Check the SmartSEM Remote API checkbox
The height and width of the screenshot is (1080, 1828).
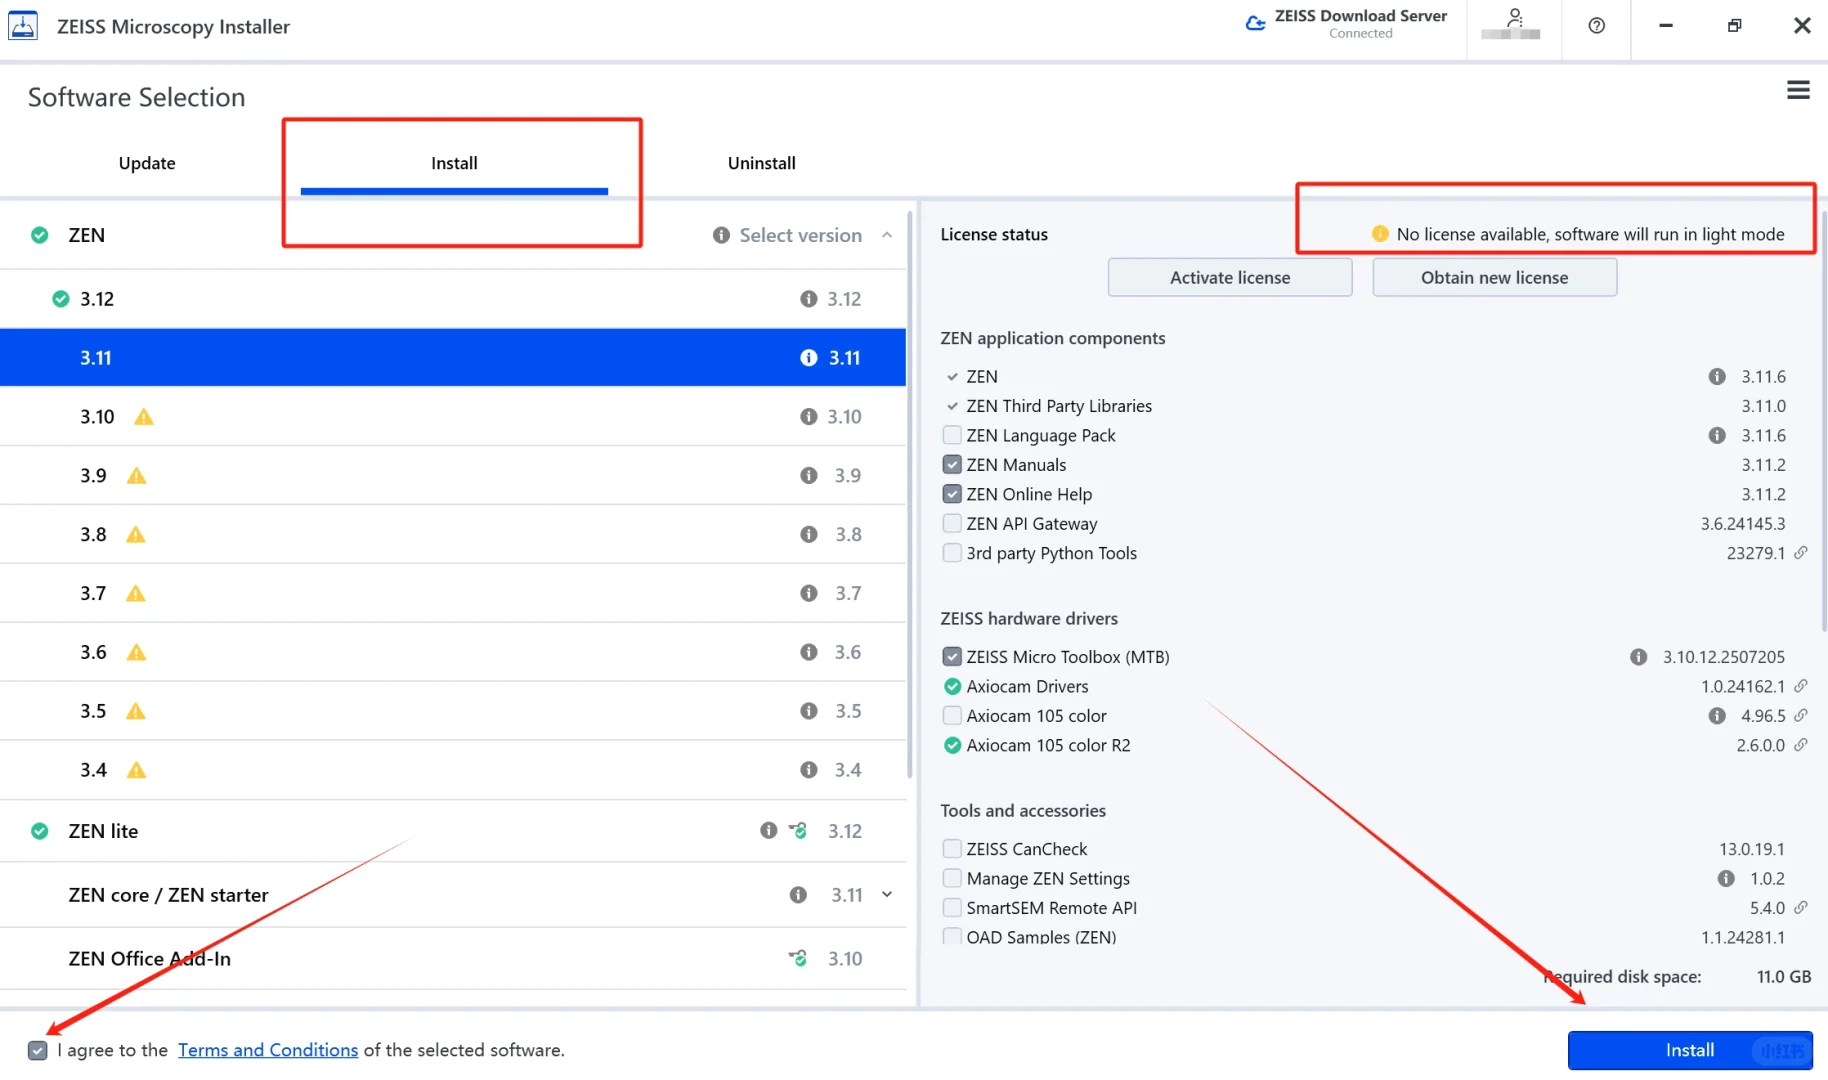(952, 908)
